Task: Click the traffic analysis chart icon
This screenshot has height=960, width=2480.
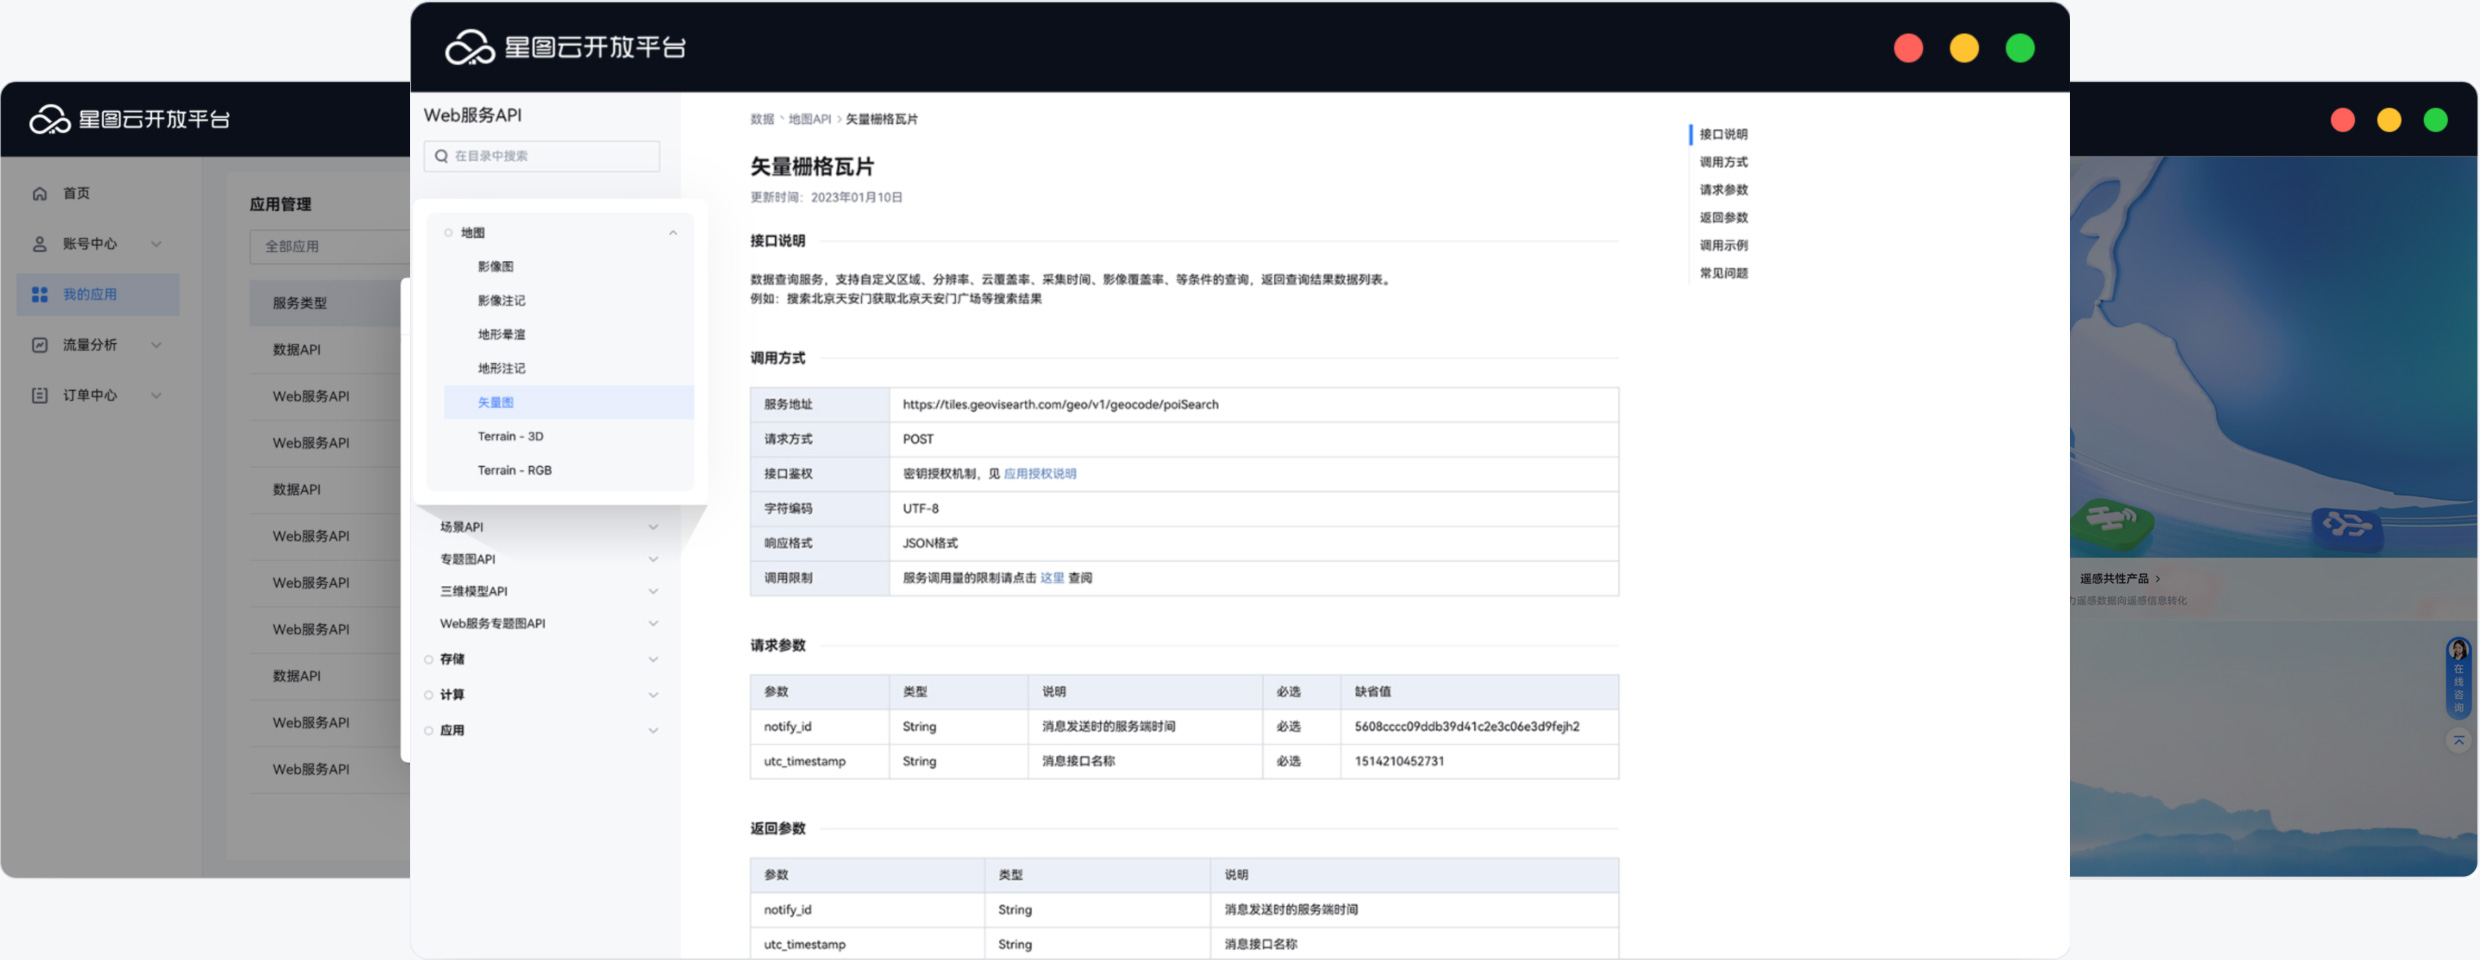Action: (x=40, y=345)
